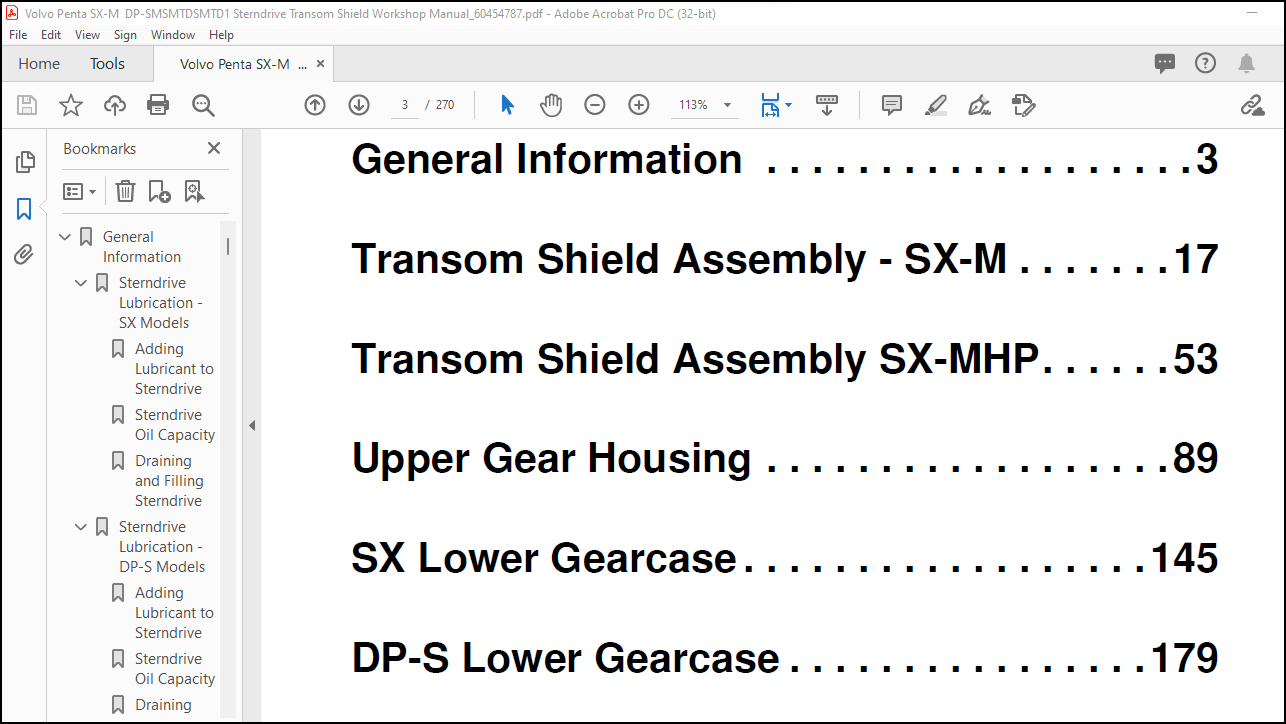
Task: Open page thumbnails panel icon
Action: (x=25, y=161)
